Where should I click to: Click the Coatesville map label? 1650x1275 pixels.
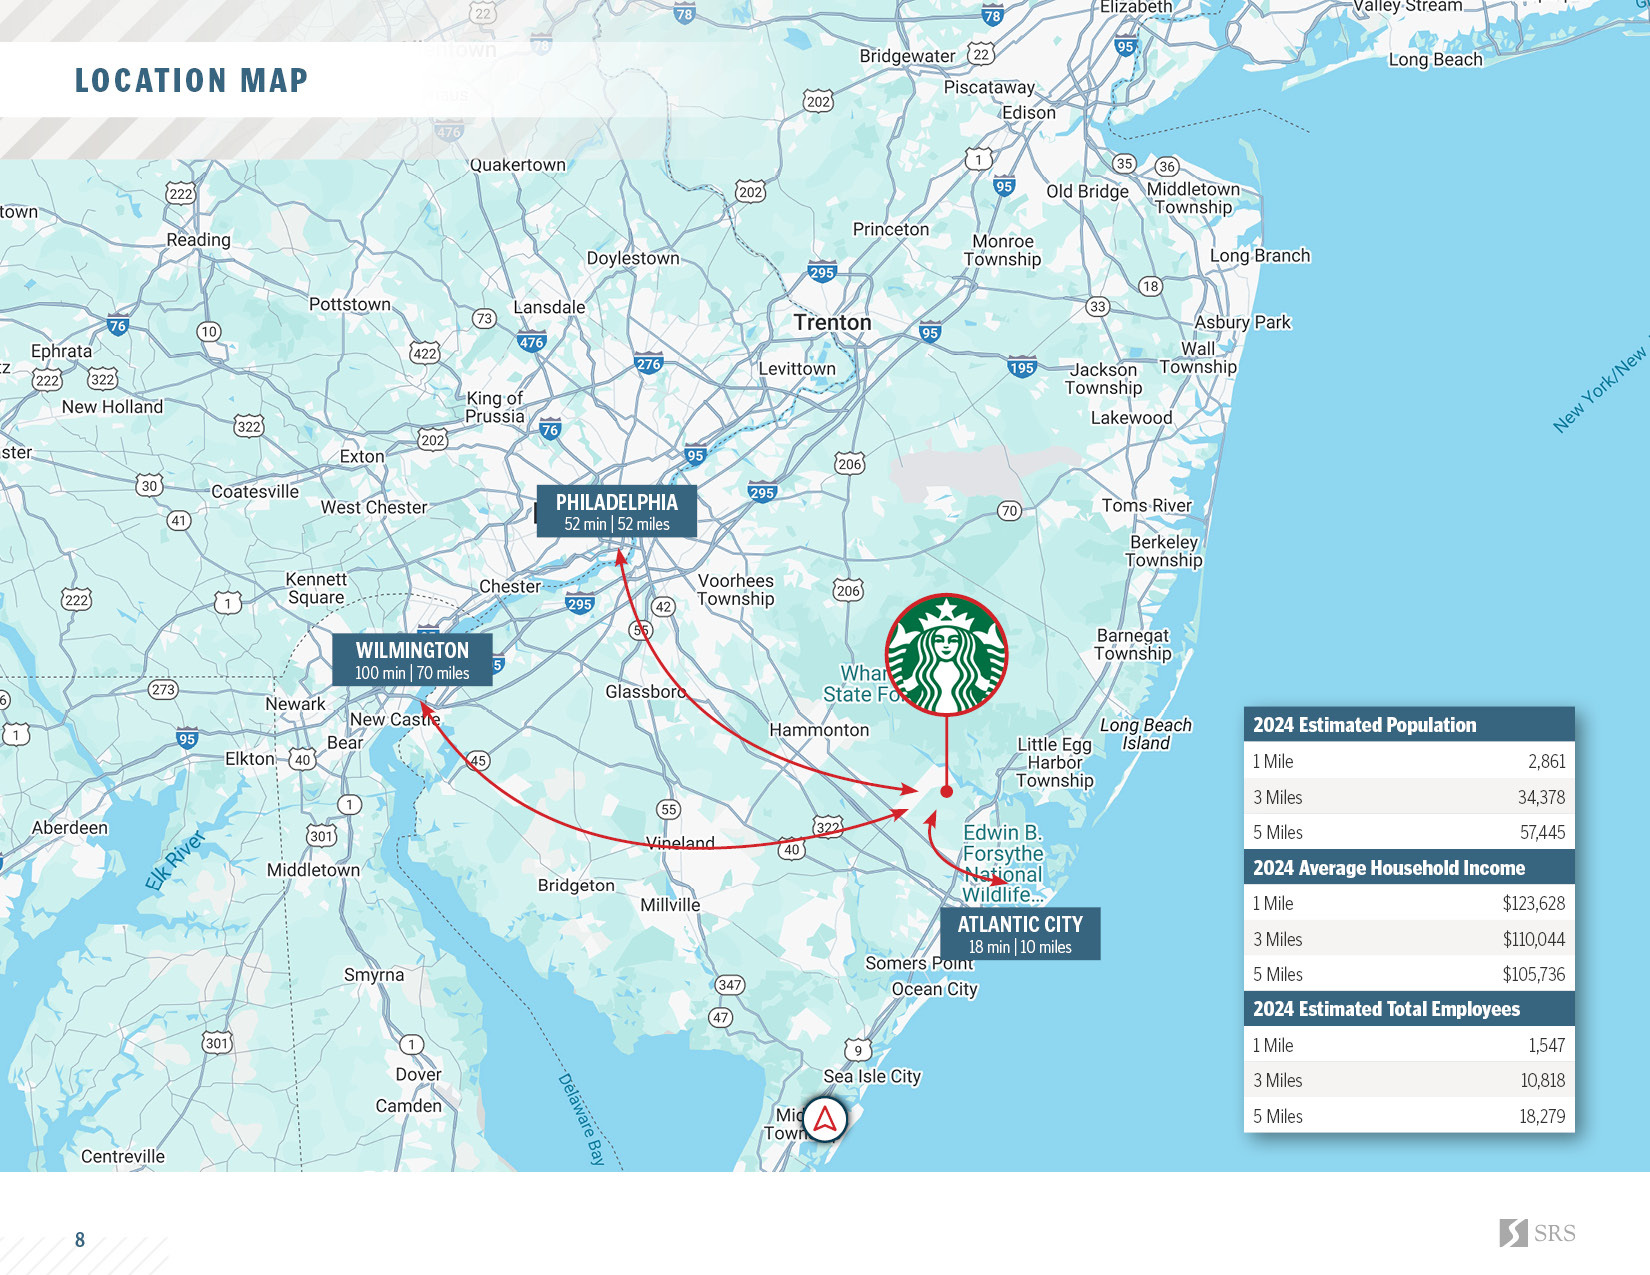(x=255, y=491)
